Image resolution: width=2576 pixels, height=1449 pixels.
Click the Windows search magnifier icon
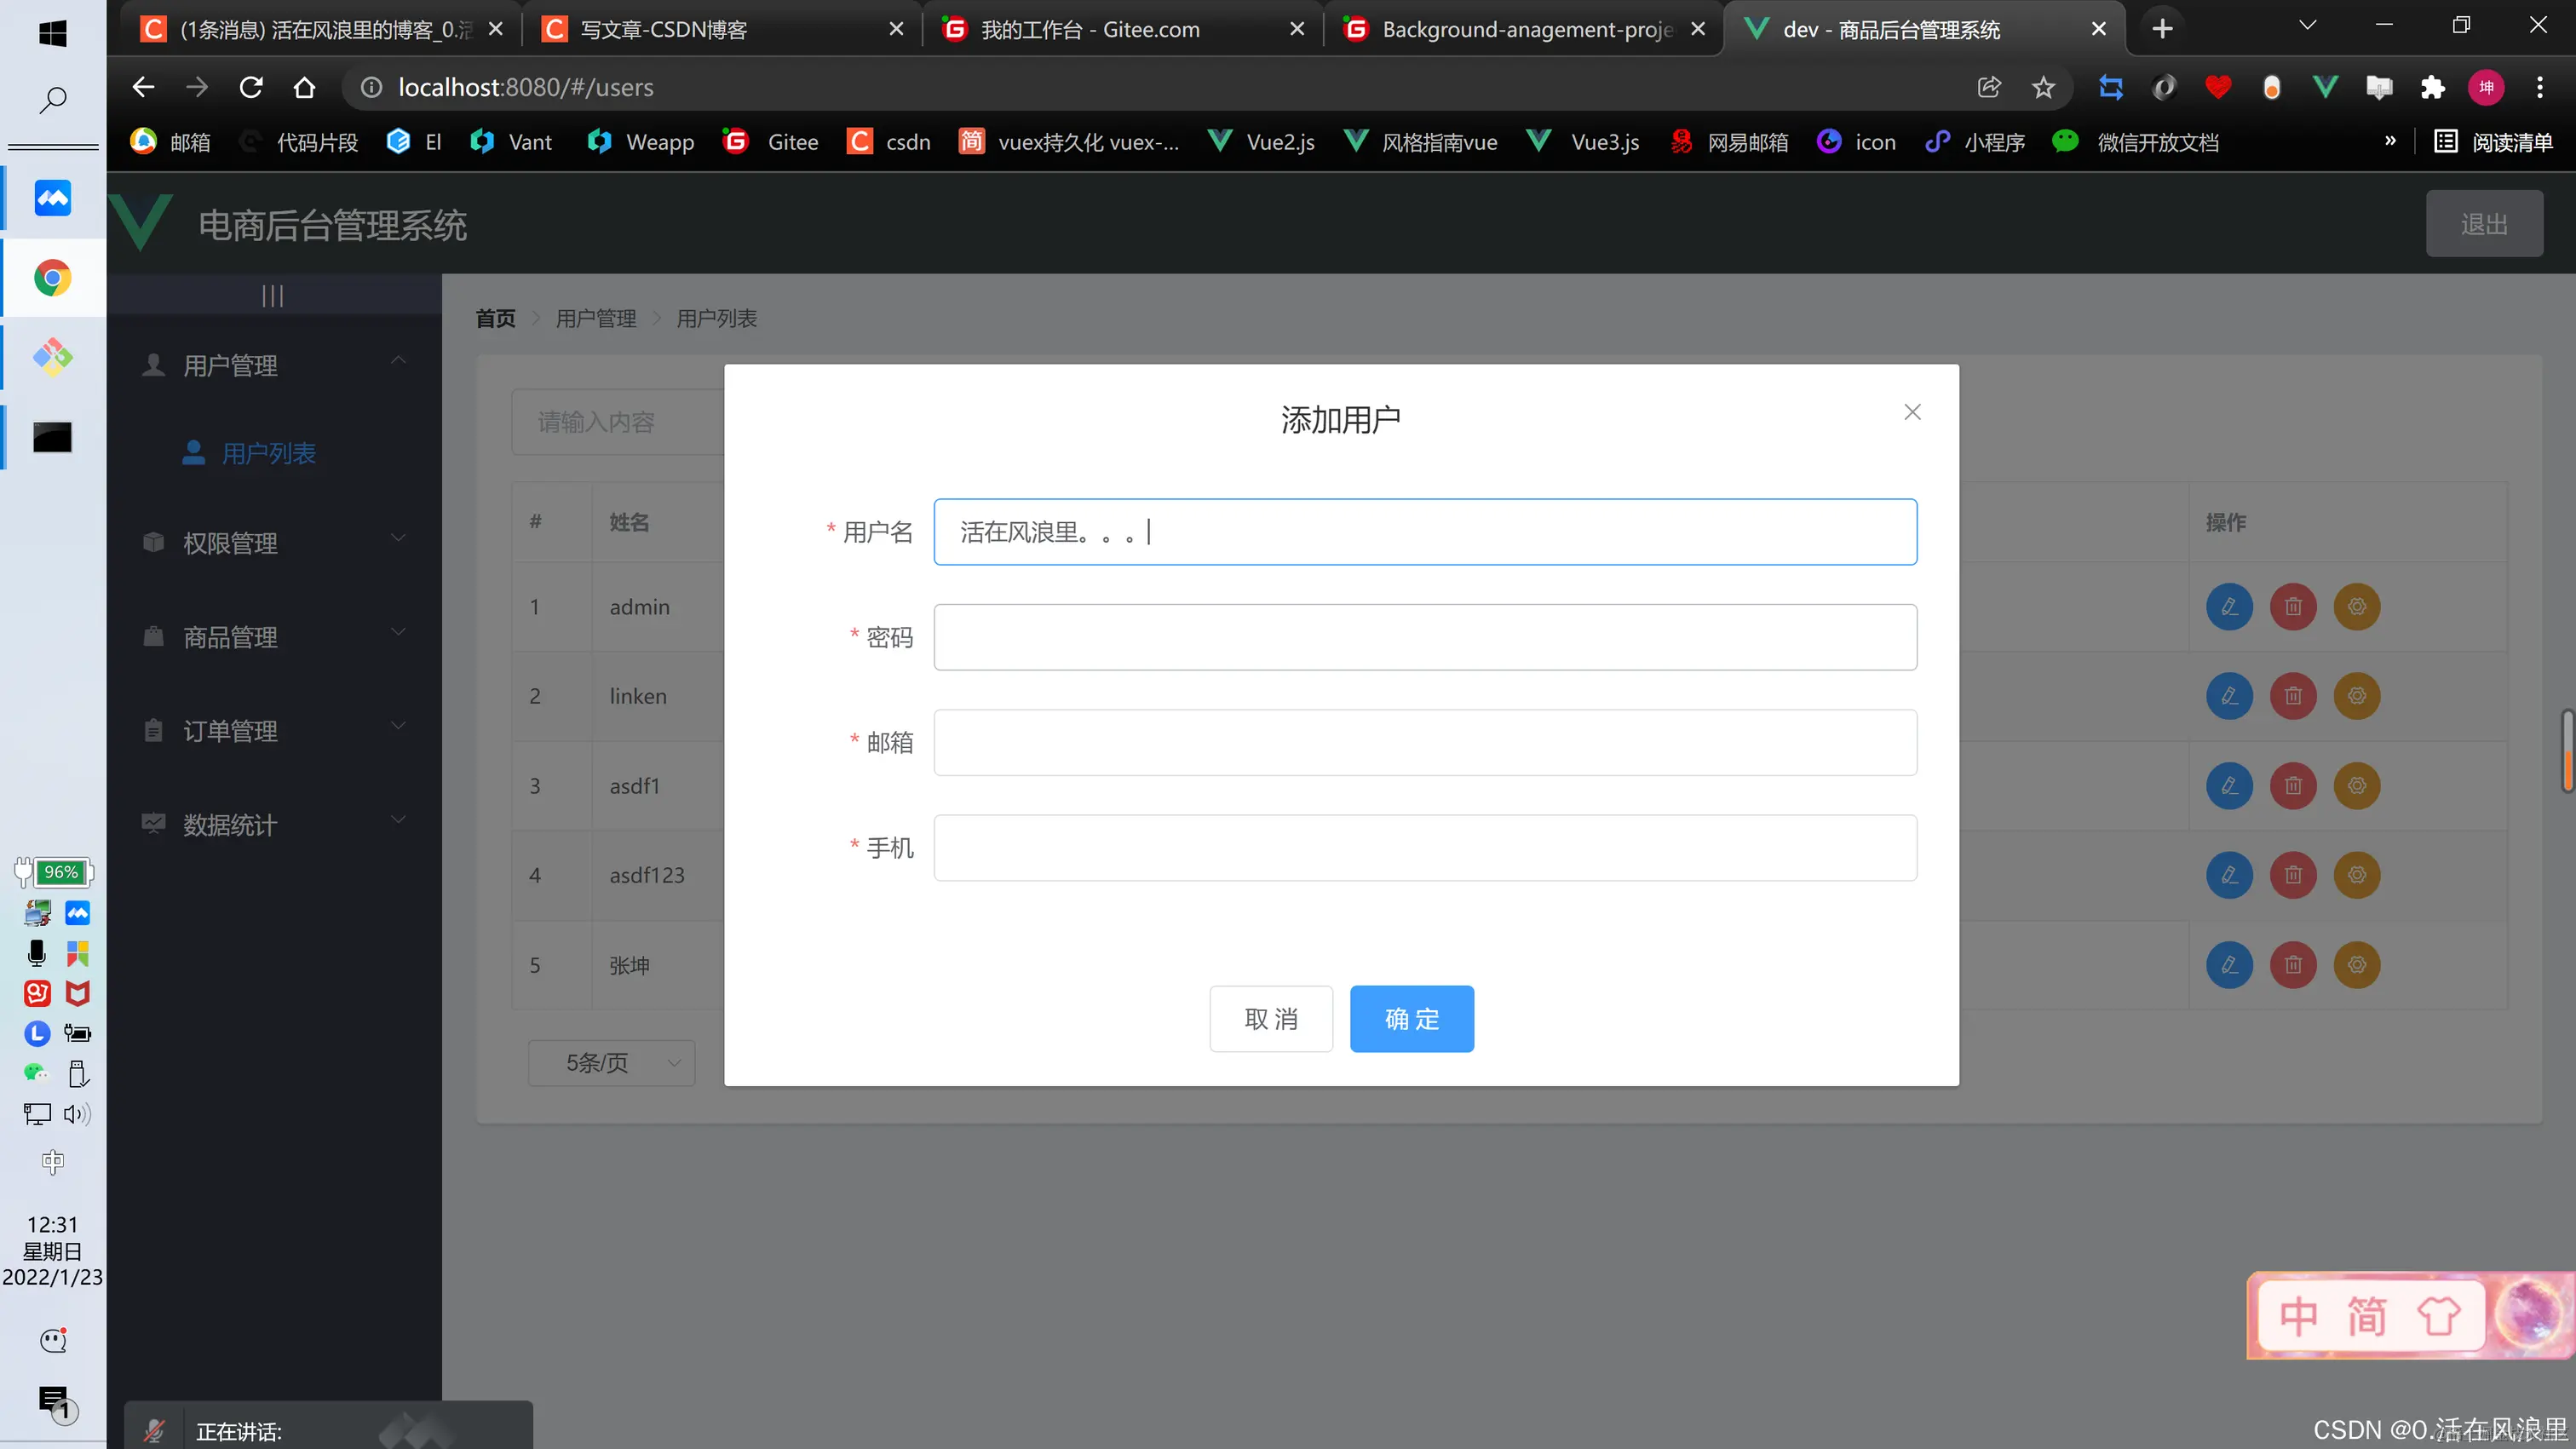pyautogui.click(x=53, y=99)
